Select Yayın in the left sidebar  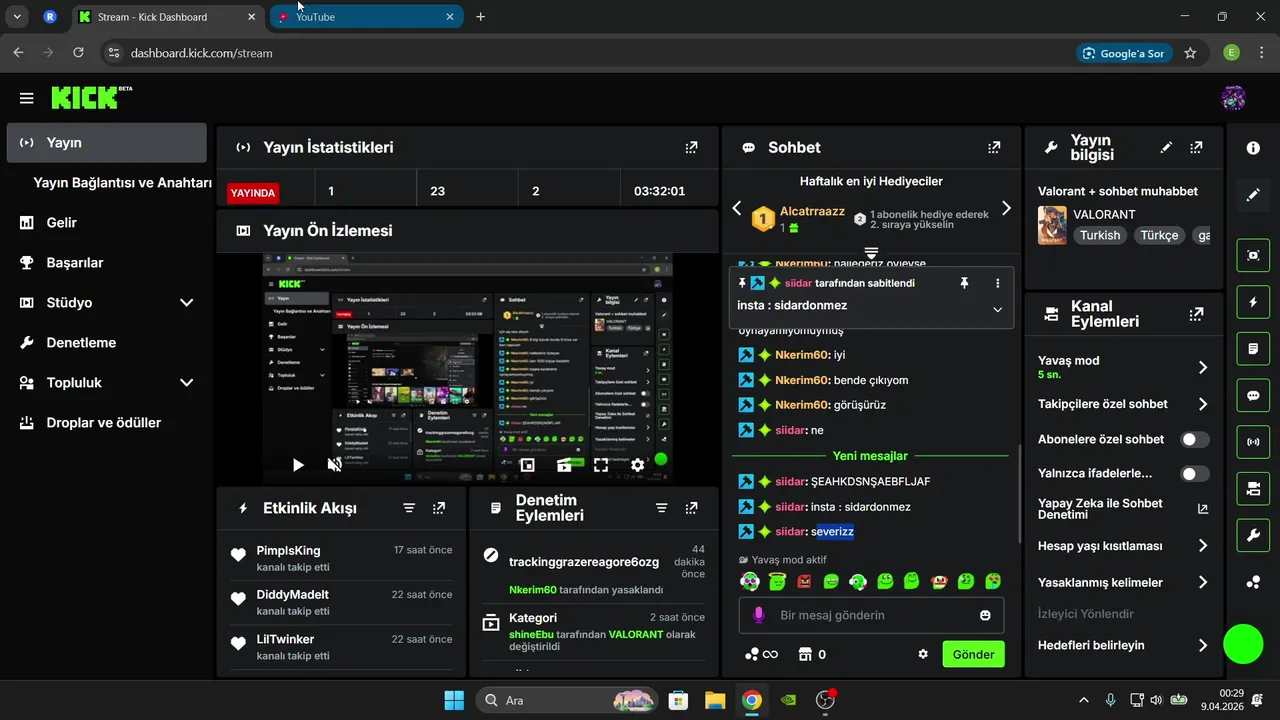[107, 142]
